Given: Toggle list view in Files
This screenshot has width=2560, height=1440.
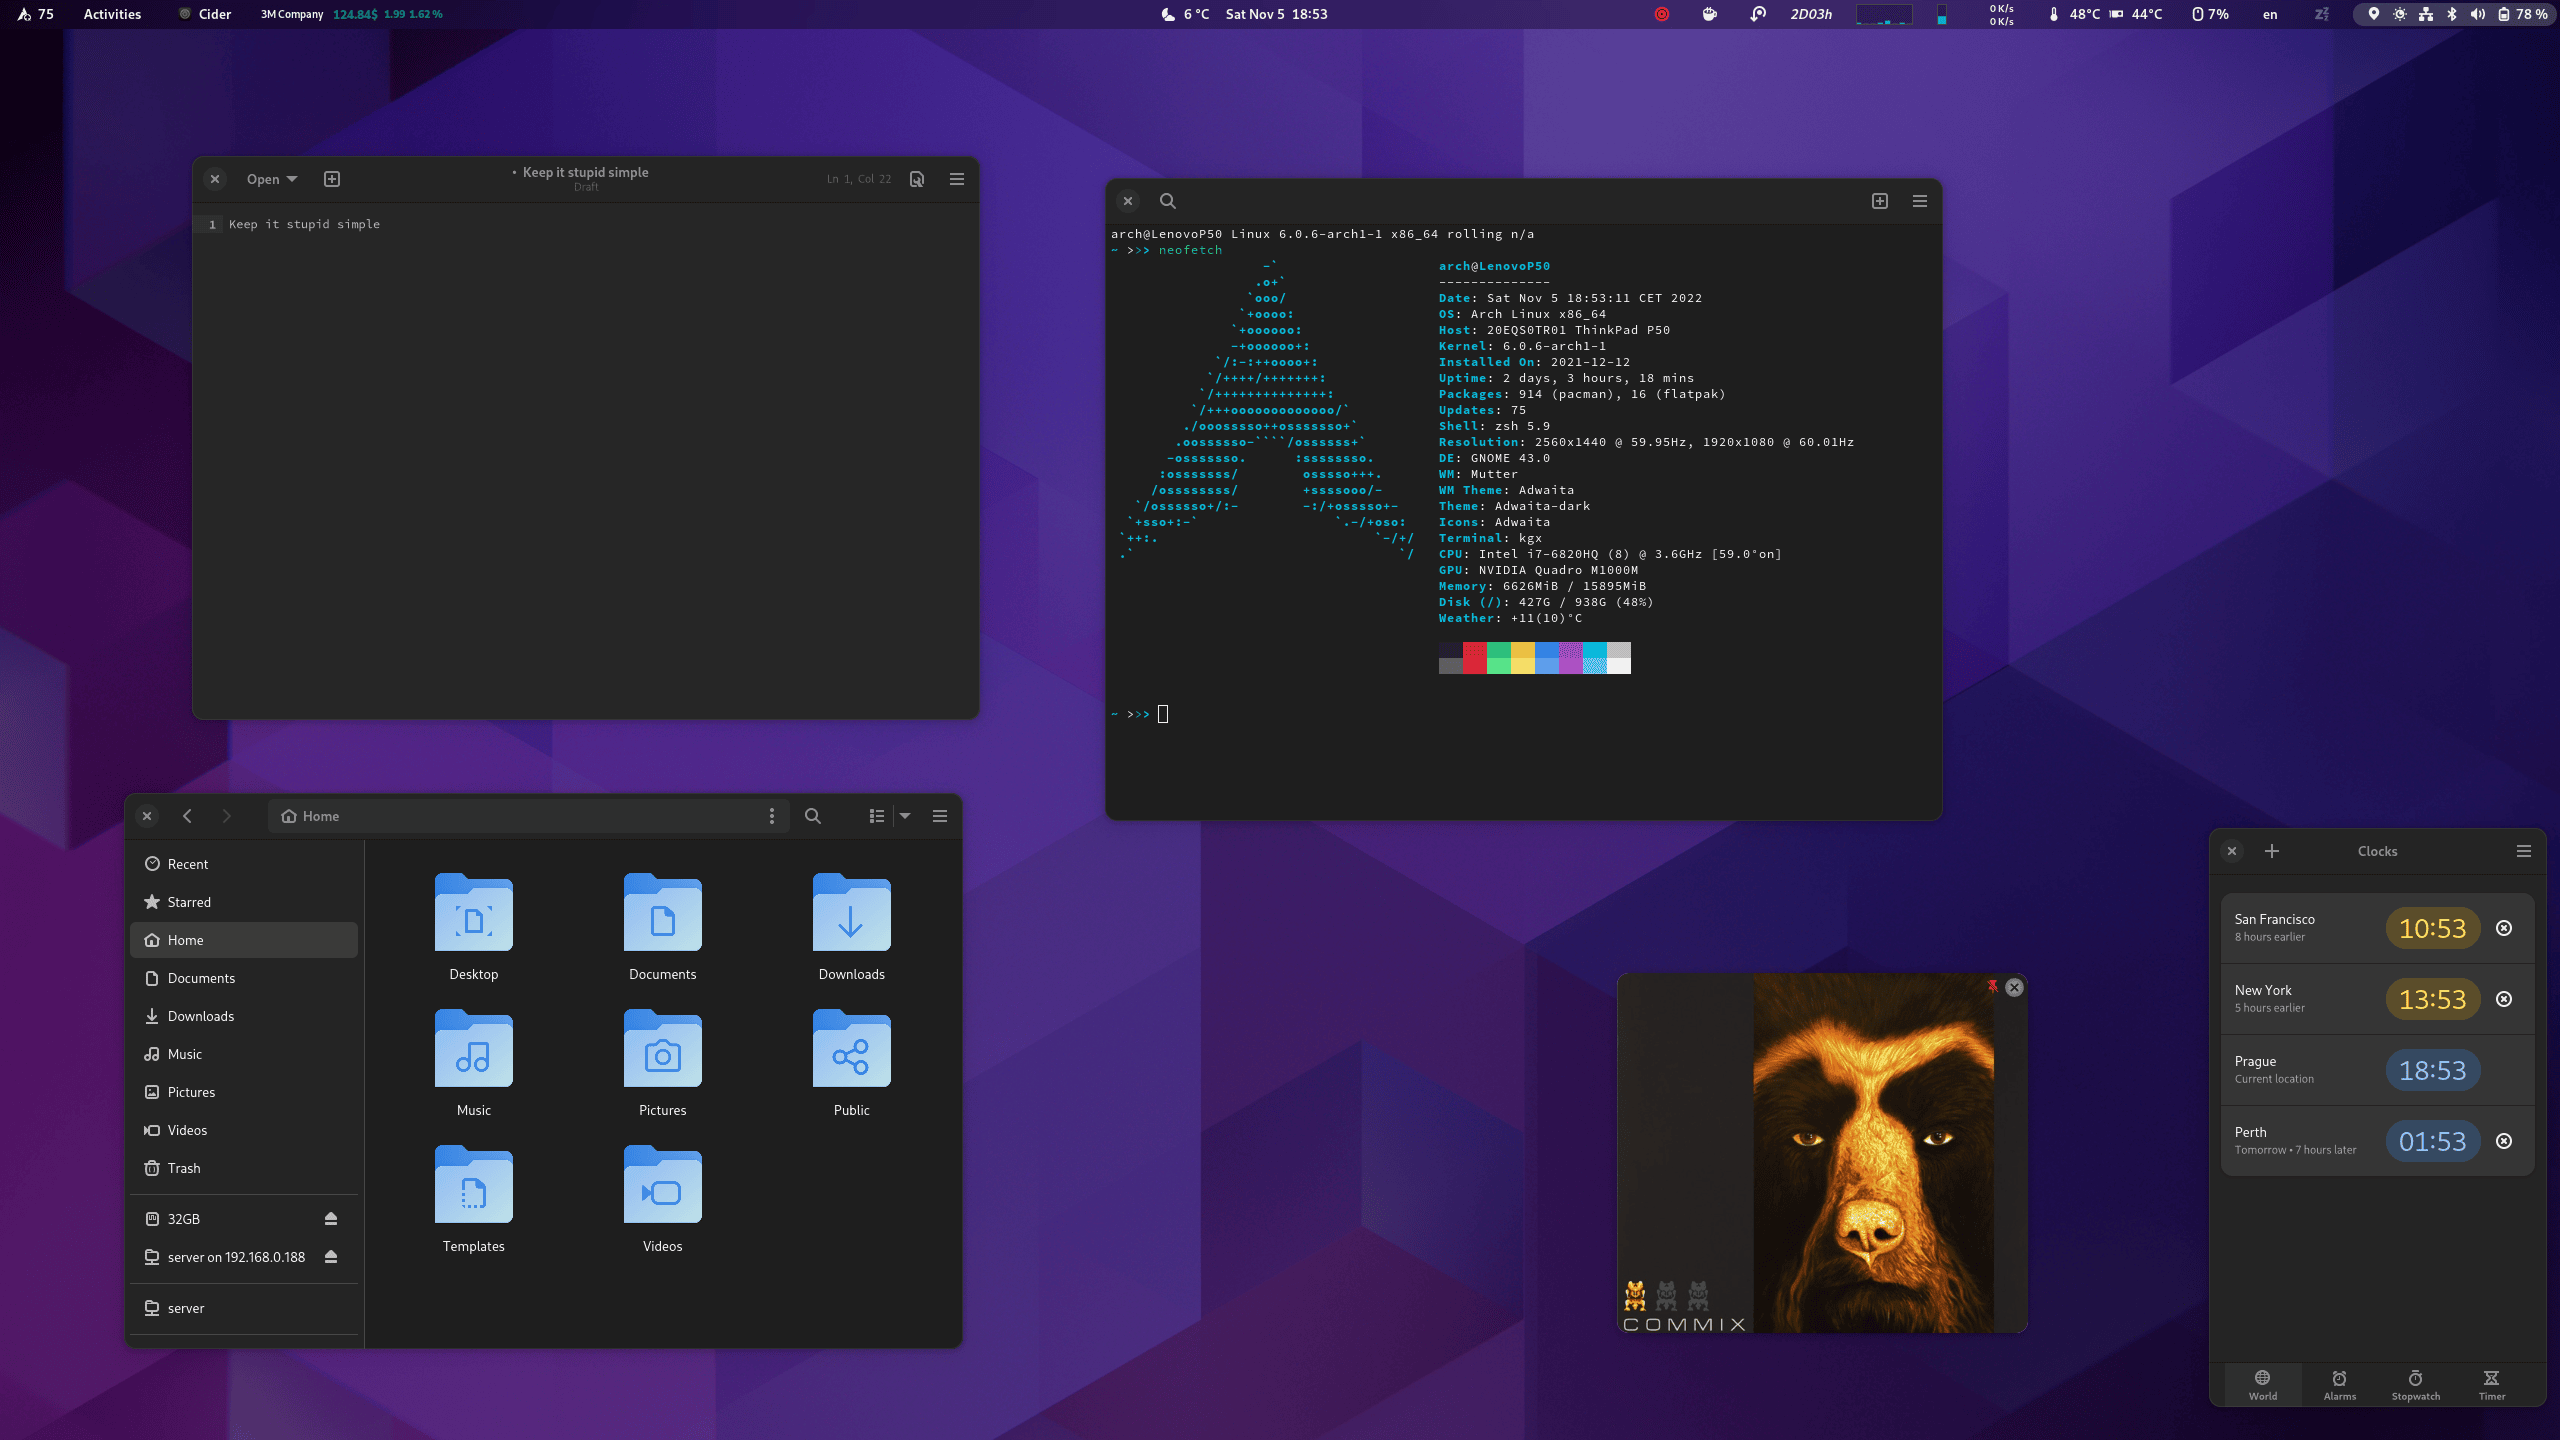Looking at the screenshot, I should click(x=877, y=816).
